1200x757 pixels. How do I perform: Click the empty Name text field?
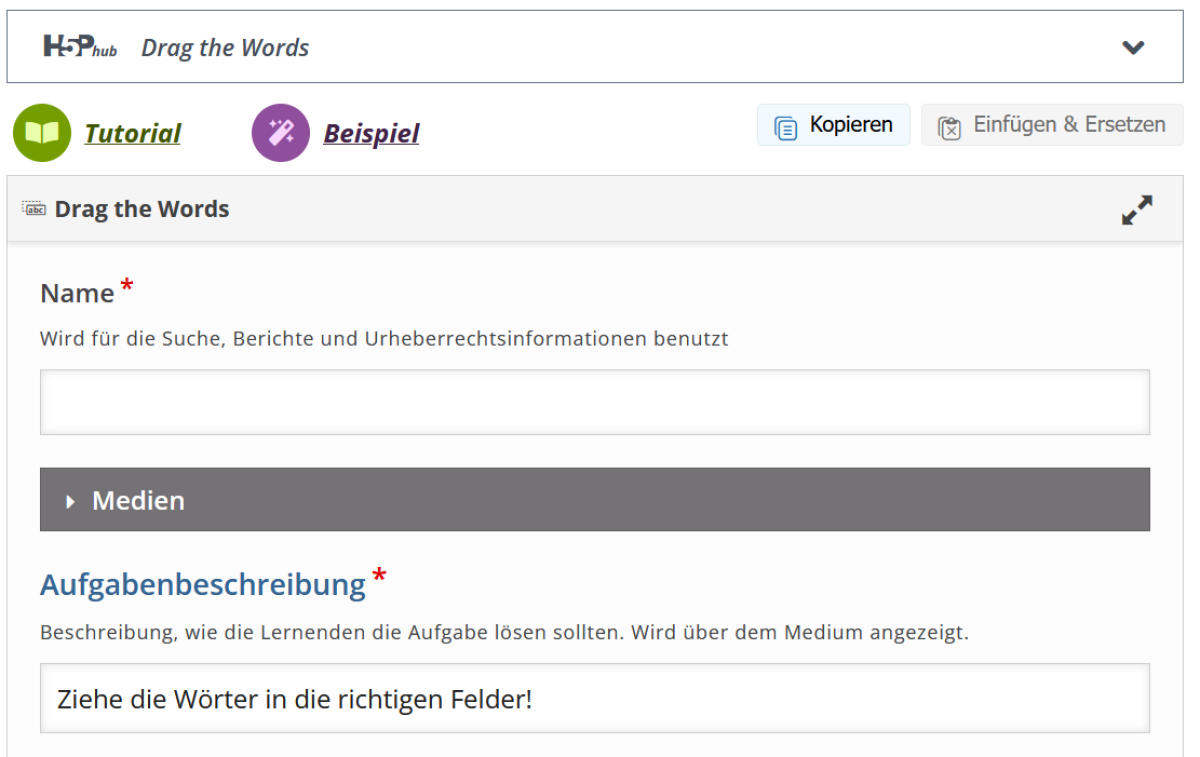pyautogui.click(x=594, y=402)
